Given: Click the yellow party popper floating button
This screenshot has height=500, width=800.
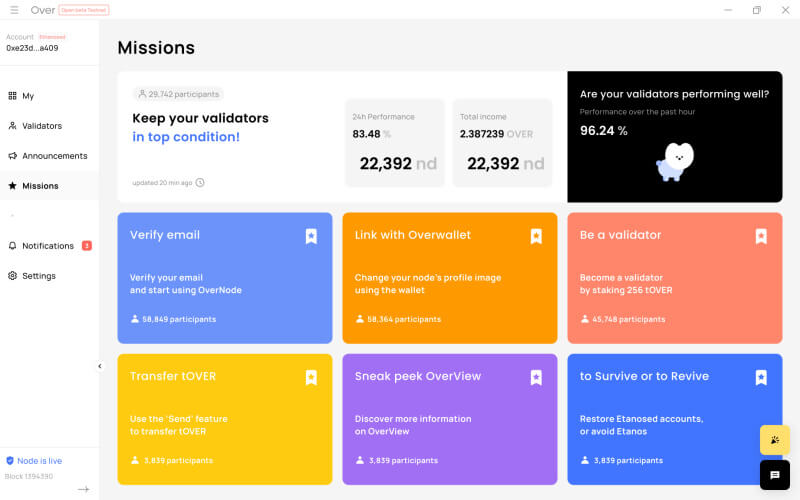Looking at the screenshot, I should pos(774,440).
